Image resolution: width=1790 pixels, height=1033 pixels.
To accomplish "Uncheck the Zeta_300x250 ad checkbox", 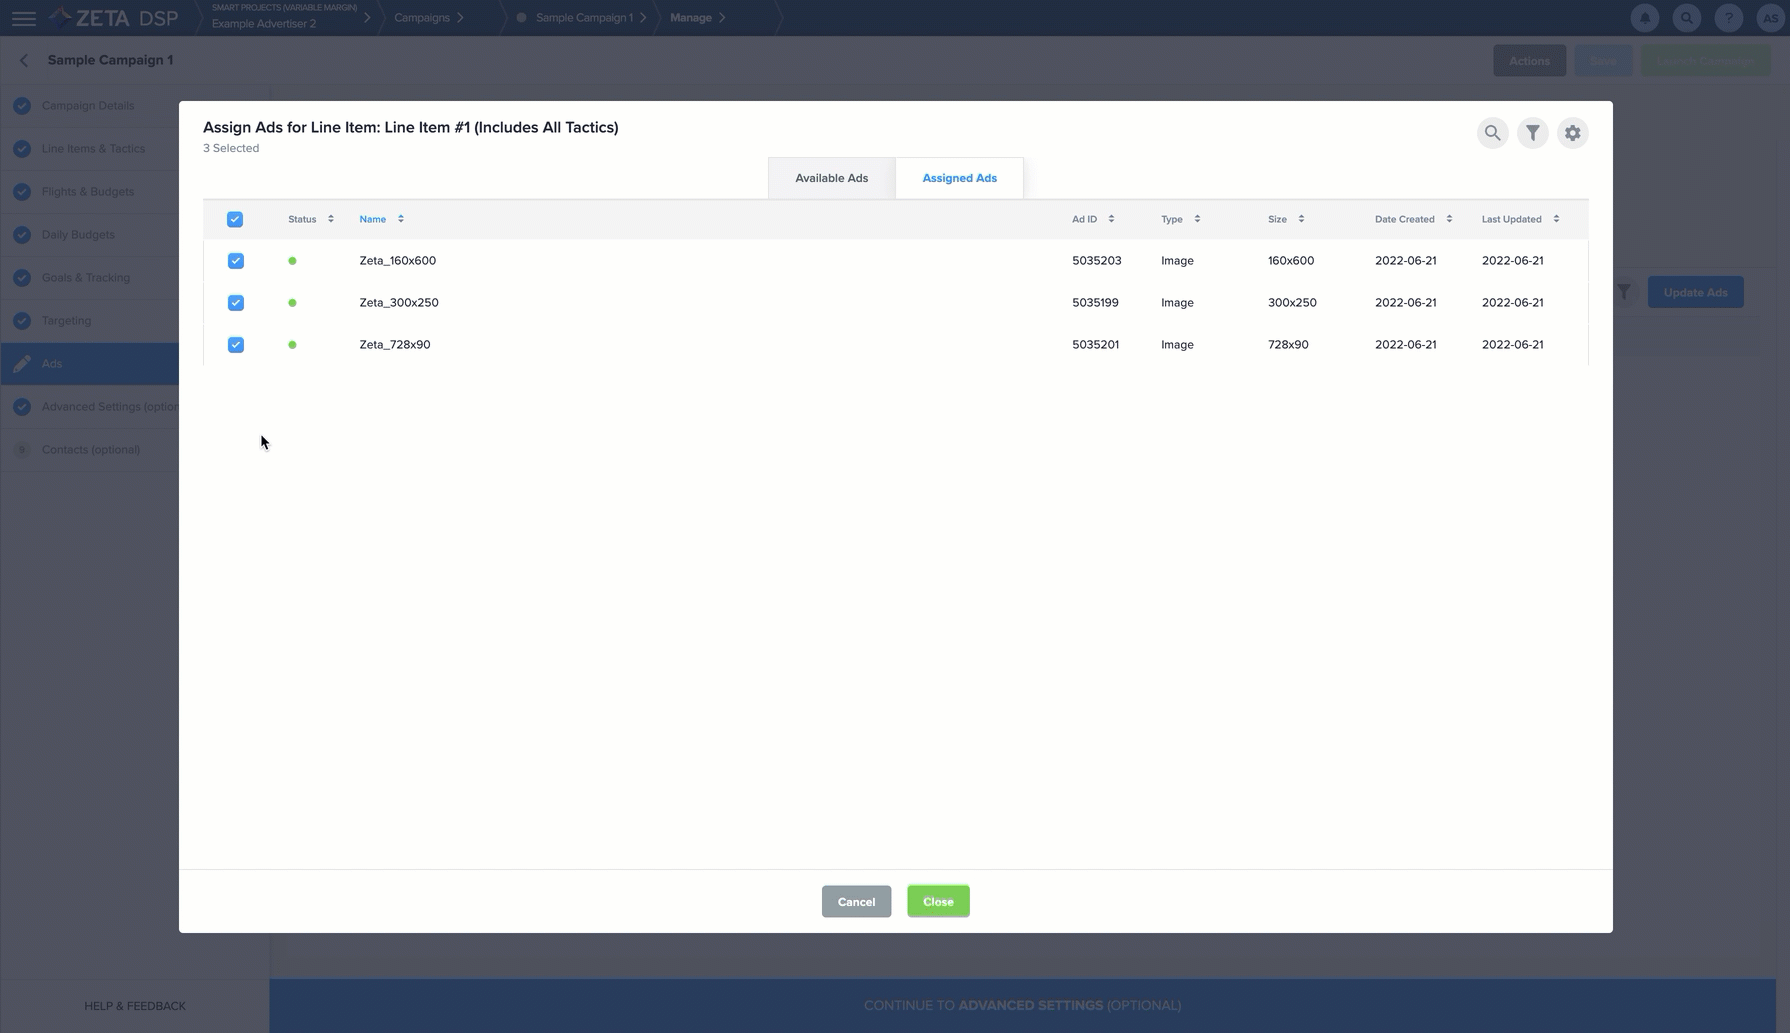I will [236, 303].
